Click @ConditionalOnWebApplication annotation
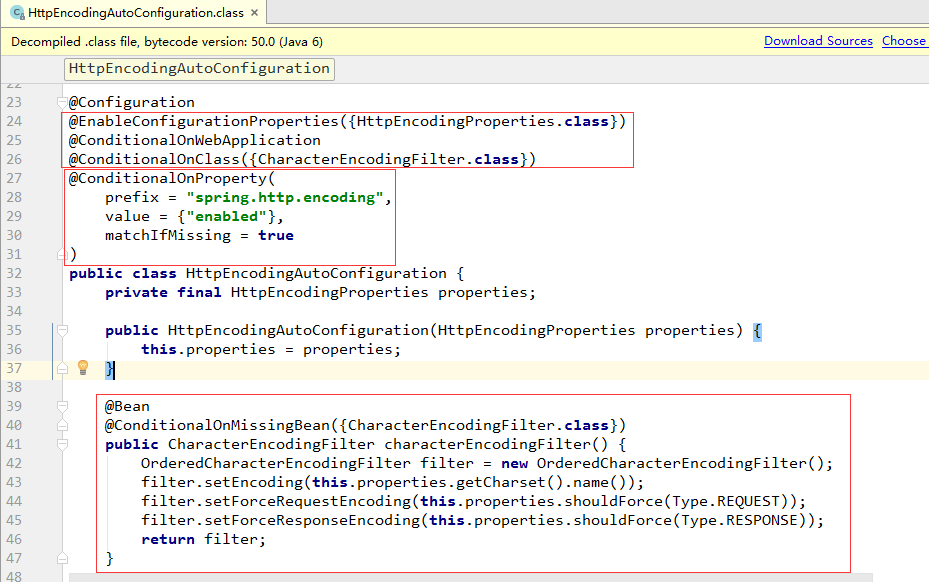The height and width of the screenshot is (582, 929). [194, 140]
